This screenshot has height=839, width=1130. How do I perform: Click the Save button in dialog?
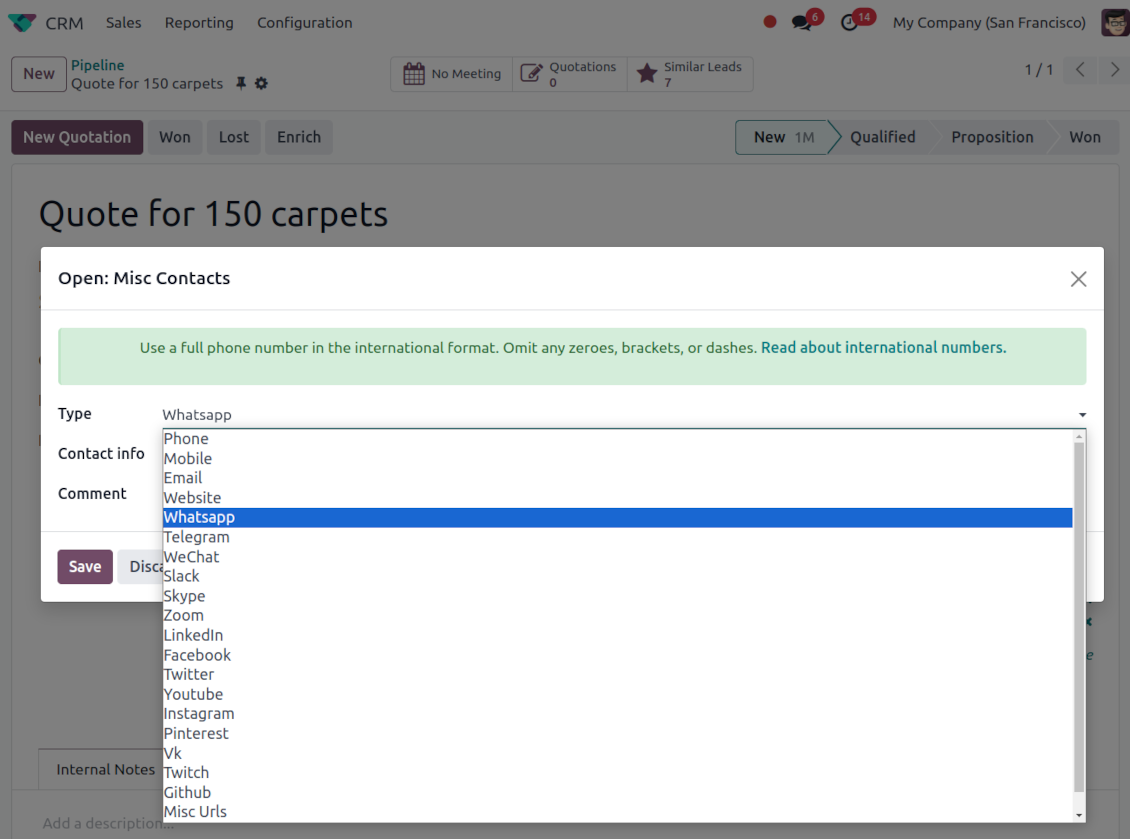point(85,567)
